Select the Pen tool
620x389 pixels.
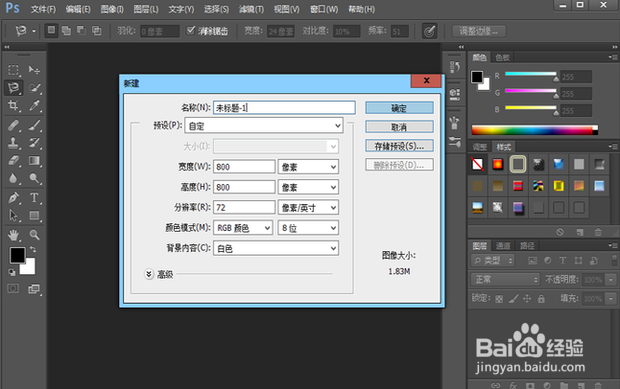[x=13, y=197]
